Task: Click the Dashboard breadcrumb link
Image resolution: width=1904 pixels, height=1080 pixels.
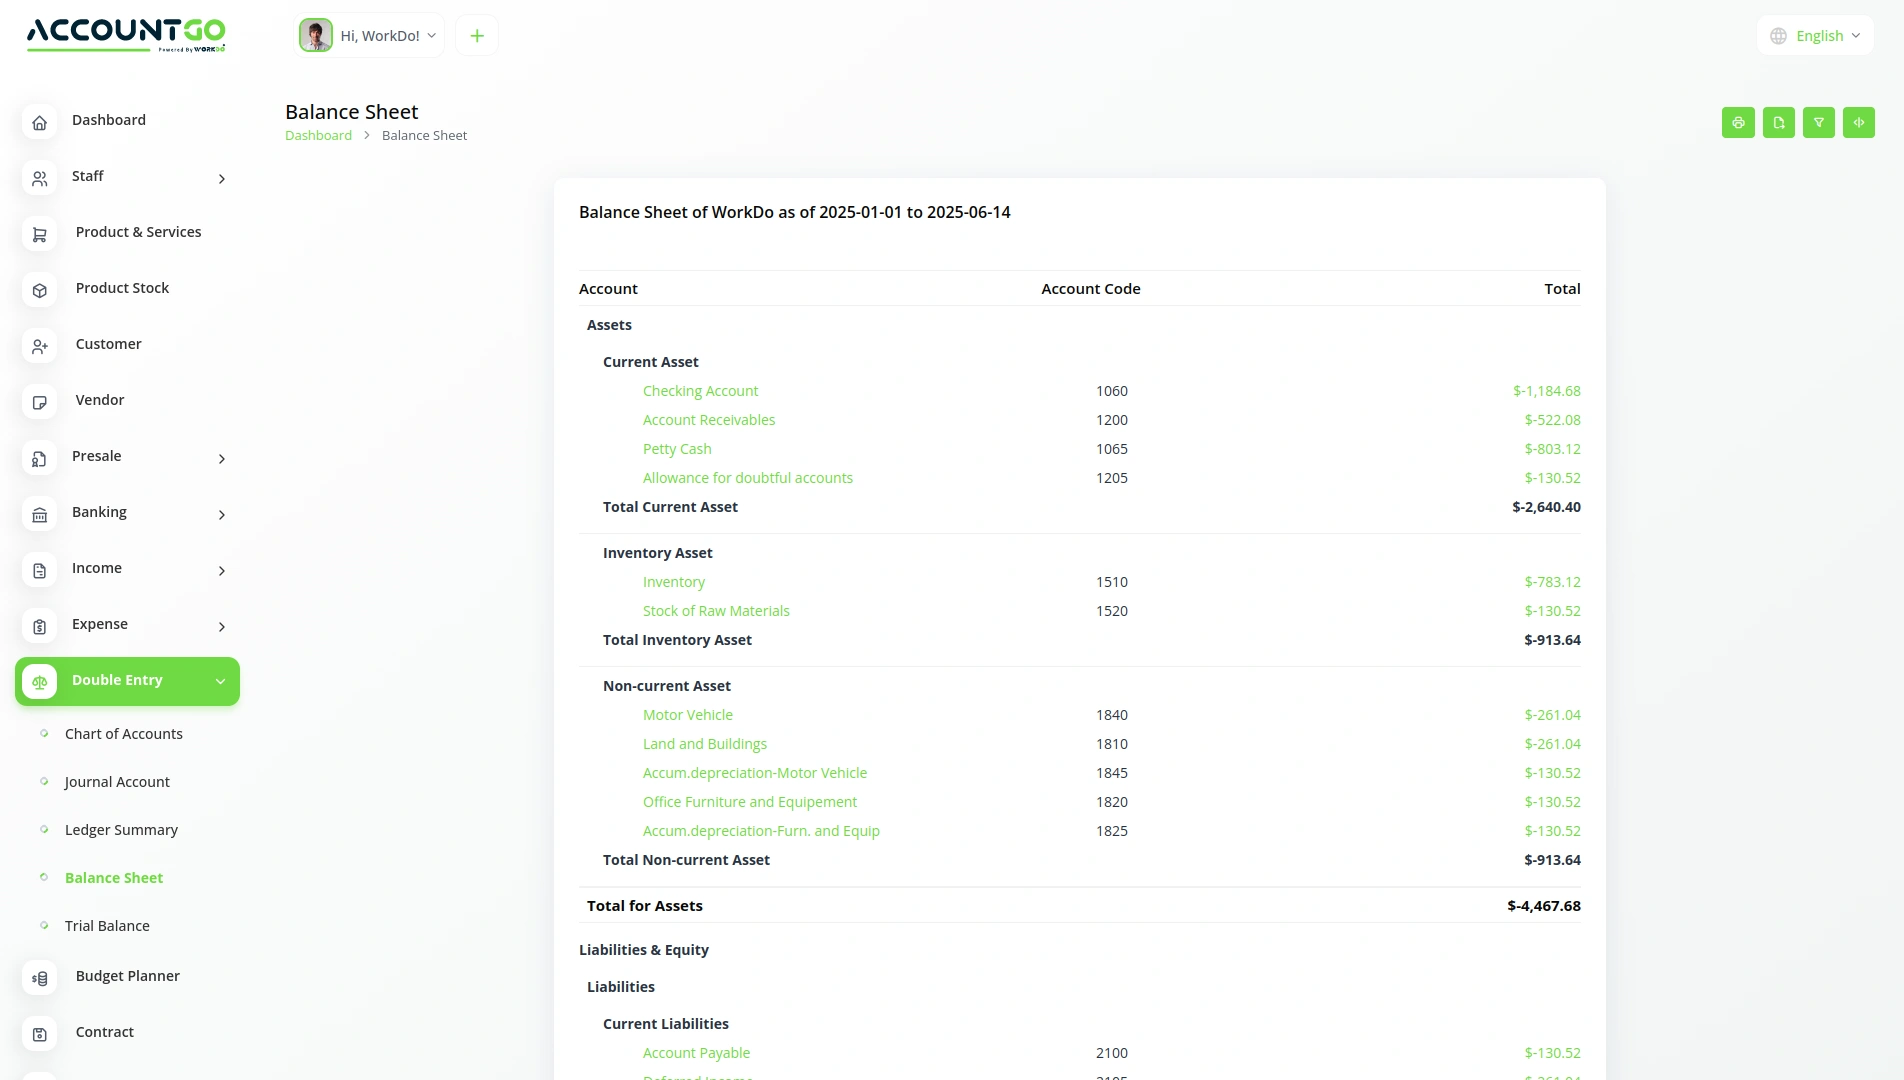Action: point(318,136)
